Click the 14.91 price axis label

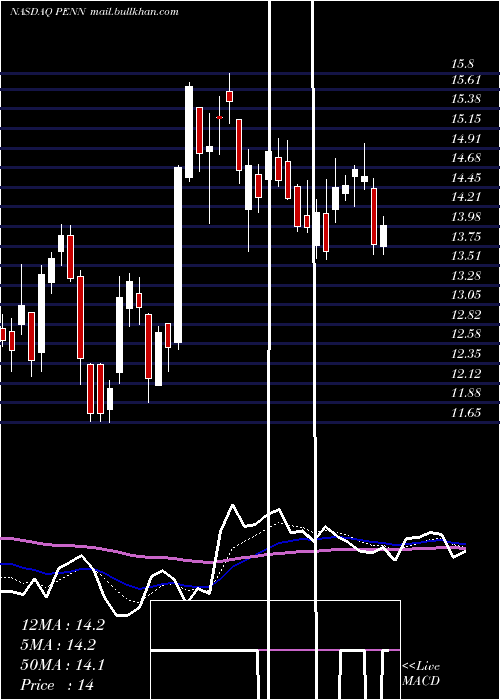coord(466,138)
